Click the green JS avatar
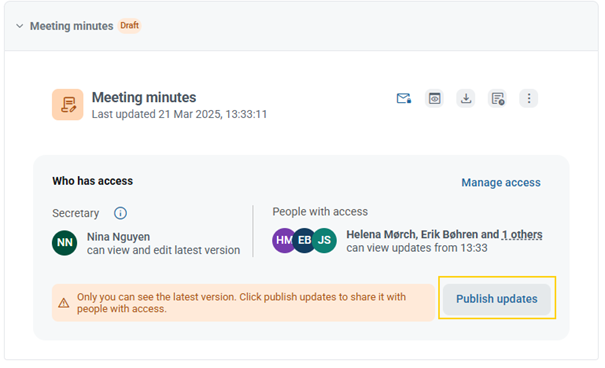The image size is (605, 368). [x=324, y=240]
